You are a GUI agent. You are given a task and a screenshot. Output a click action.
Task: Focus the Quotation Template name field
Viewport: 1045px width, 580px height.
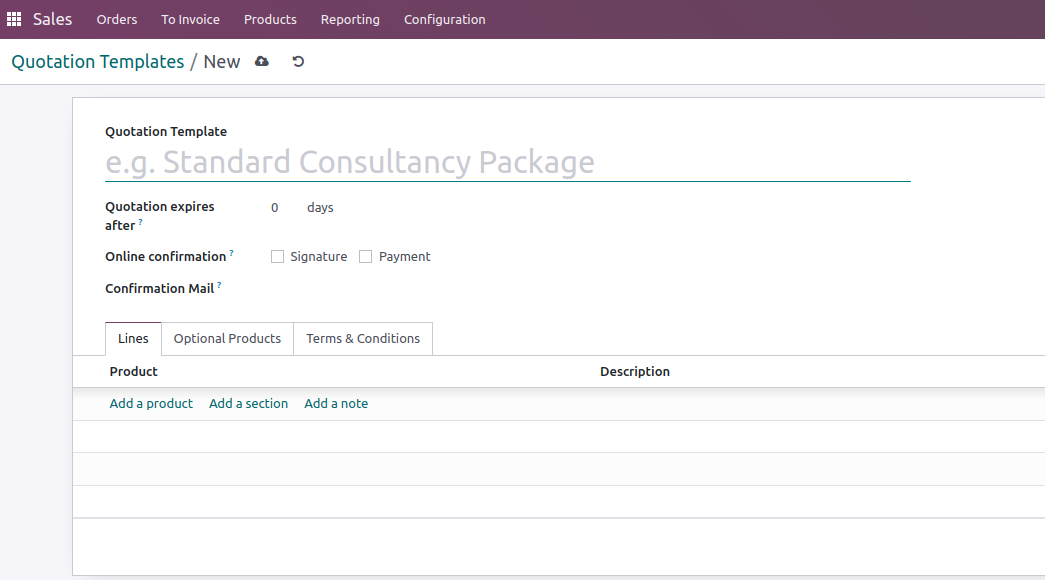pos(507,162)
